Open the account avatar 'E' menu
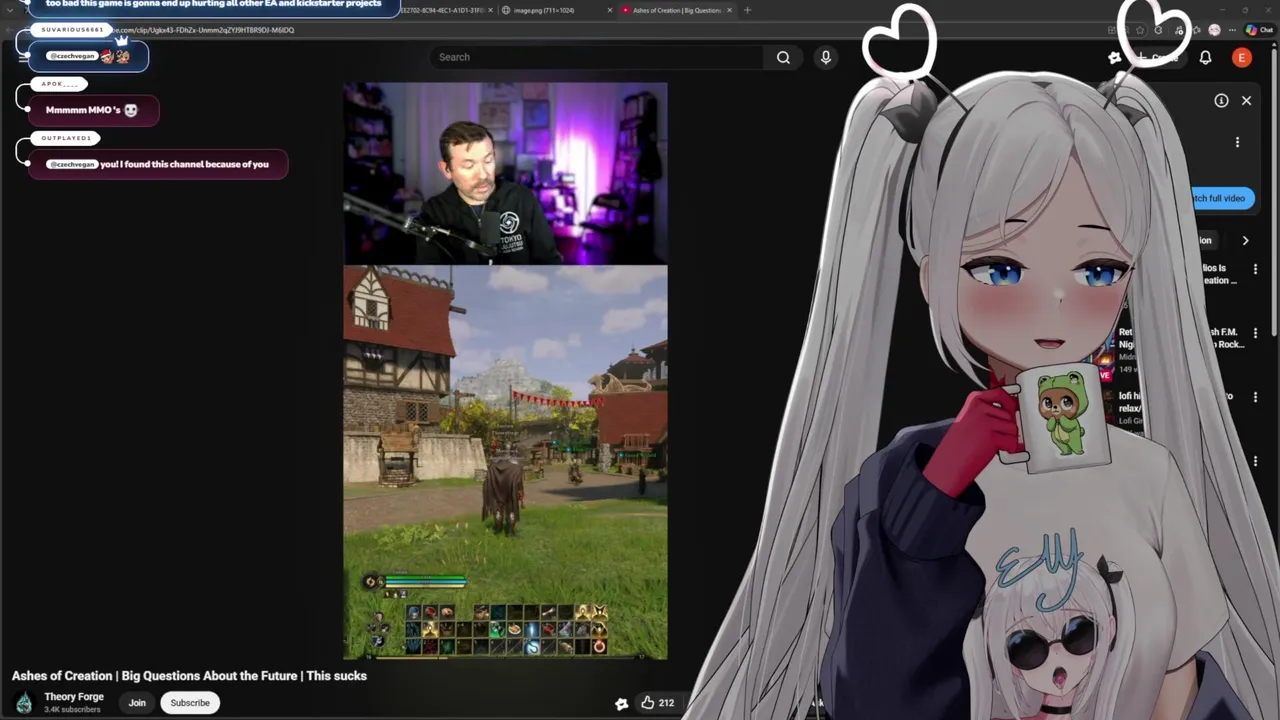 pyautogui.click(x=1242, y=58)
